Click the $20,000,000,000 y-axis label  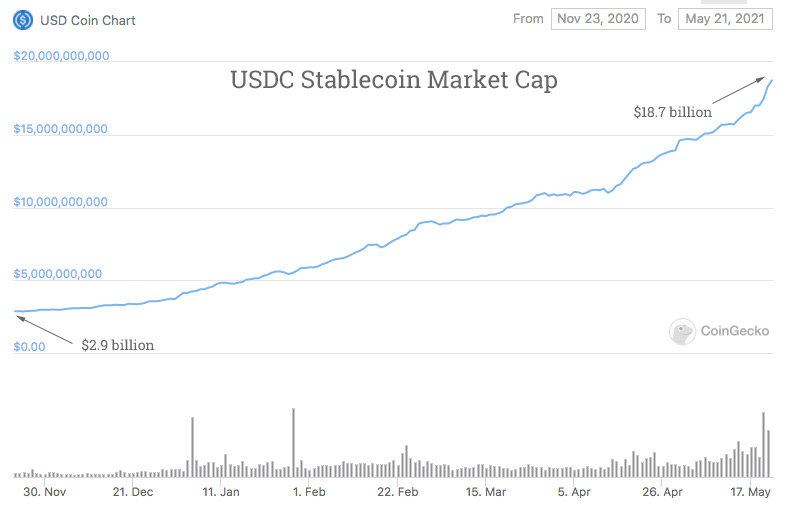click(x=61, y=56)
